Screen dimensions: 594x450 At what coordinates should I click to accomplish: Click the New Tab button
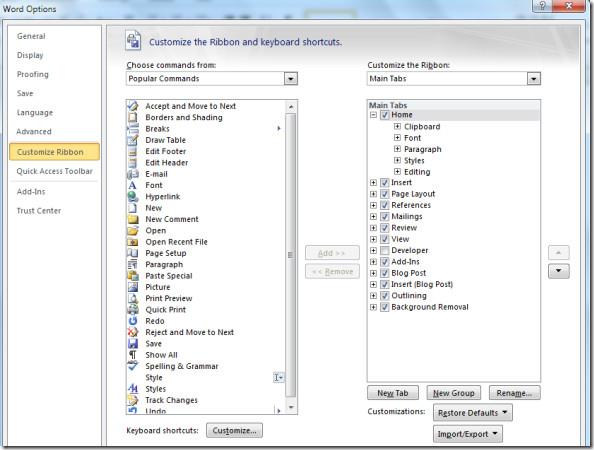[393, 393]
